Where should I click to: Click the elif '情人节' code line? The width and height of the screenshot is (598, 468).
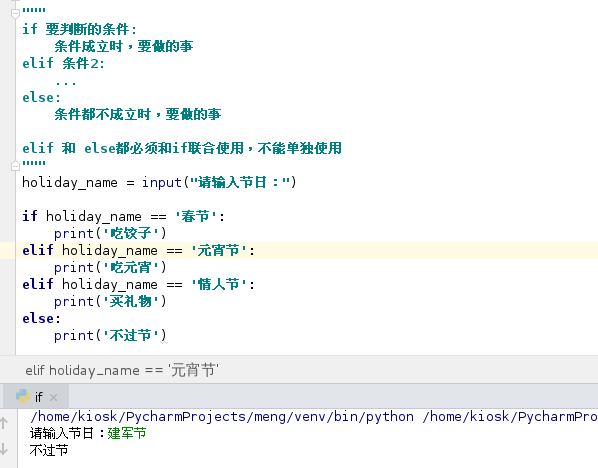(138, 284)
